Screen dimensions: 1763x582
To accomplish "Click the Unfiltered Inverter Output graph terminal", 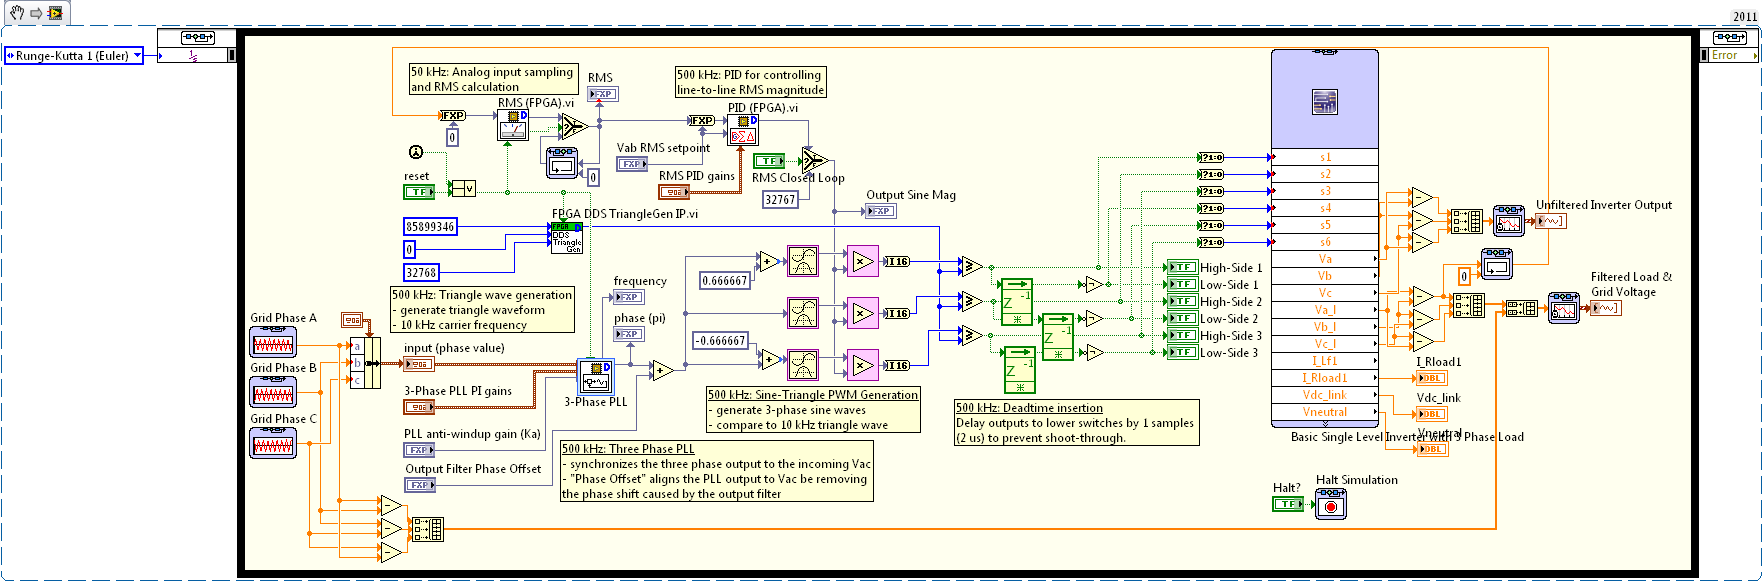I will coord(1551,221).
